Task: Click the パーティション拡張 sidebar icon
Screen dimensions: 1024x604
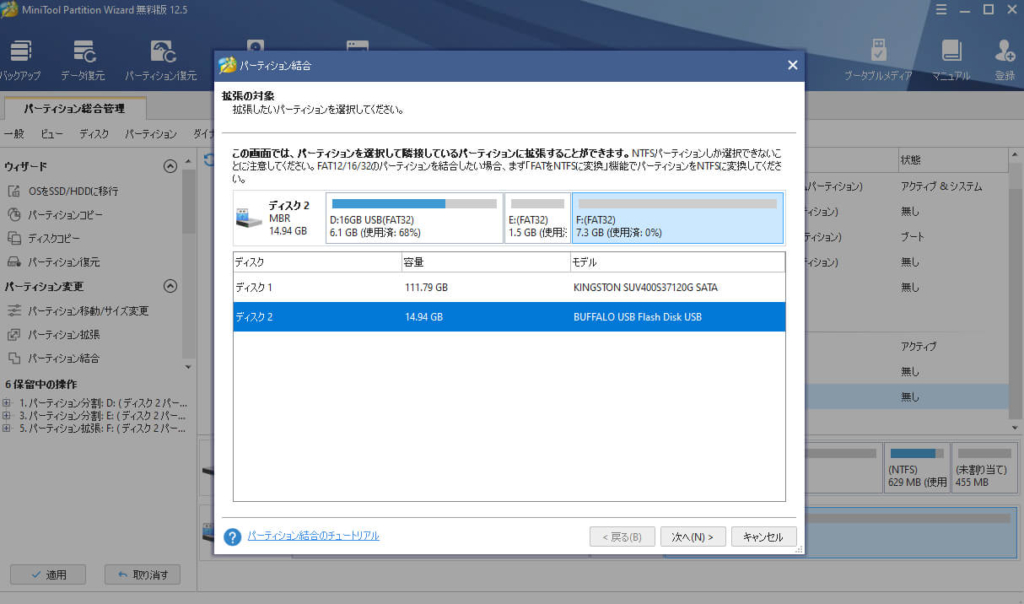Action: click(x=14, y=334)
